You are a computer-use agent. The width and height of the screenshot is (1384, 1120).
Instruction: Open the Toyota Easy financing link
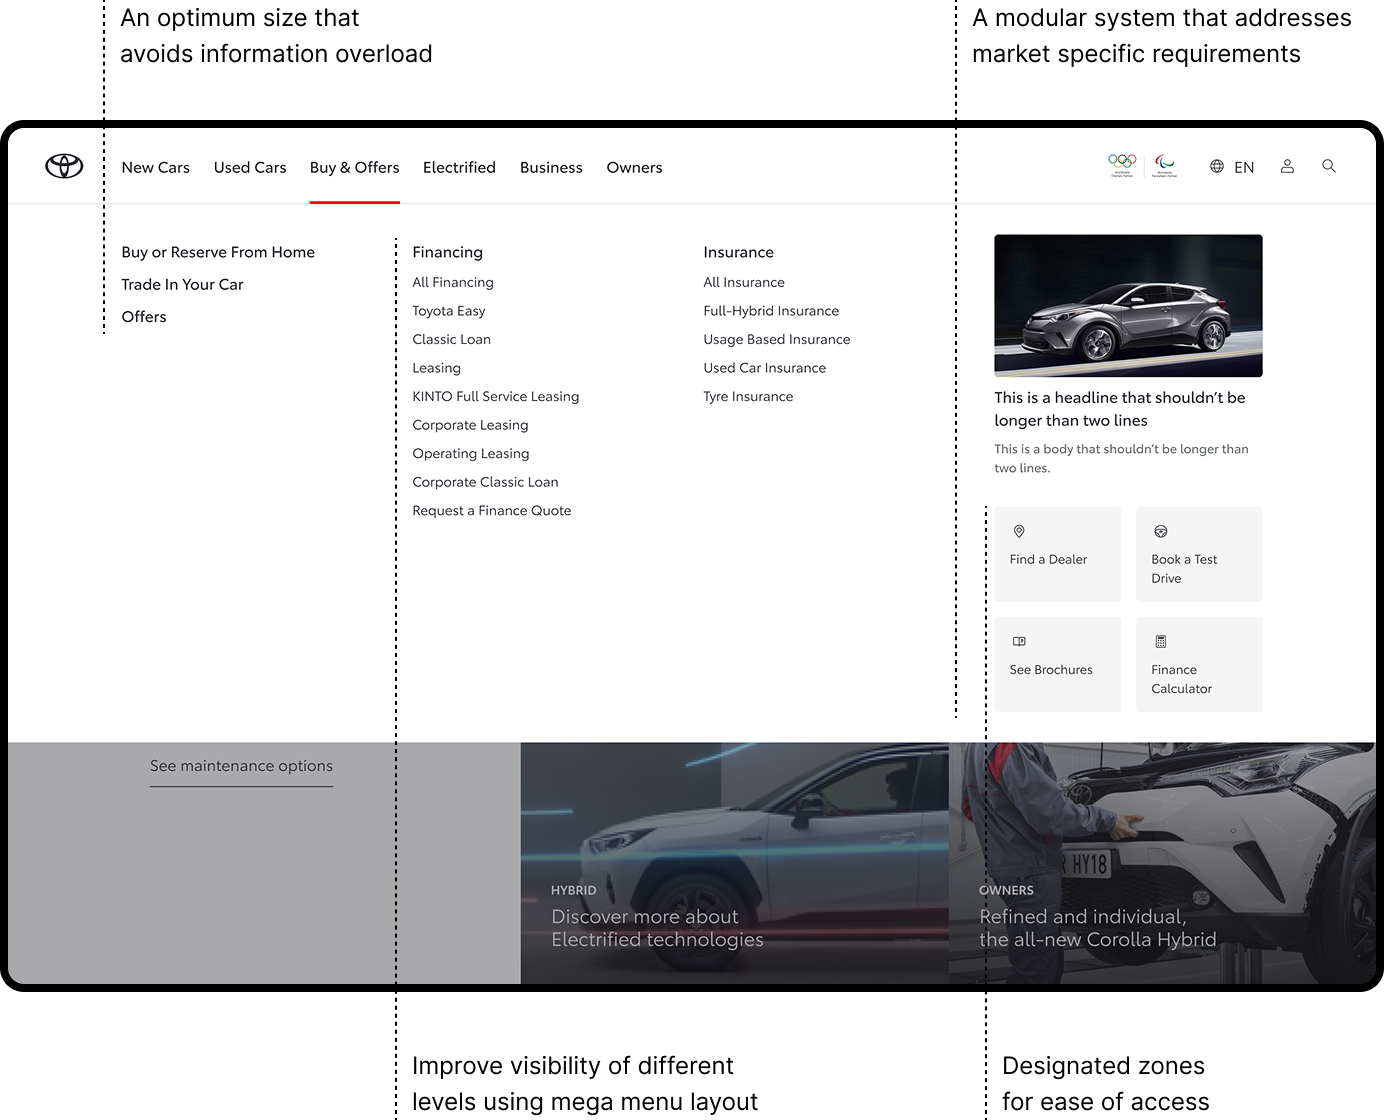(x=449, y=311)
